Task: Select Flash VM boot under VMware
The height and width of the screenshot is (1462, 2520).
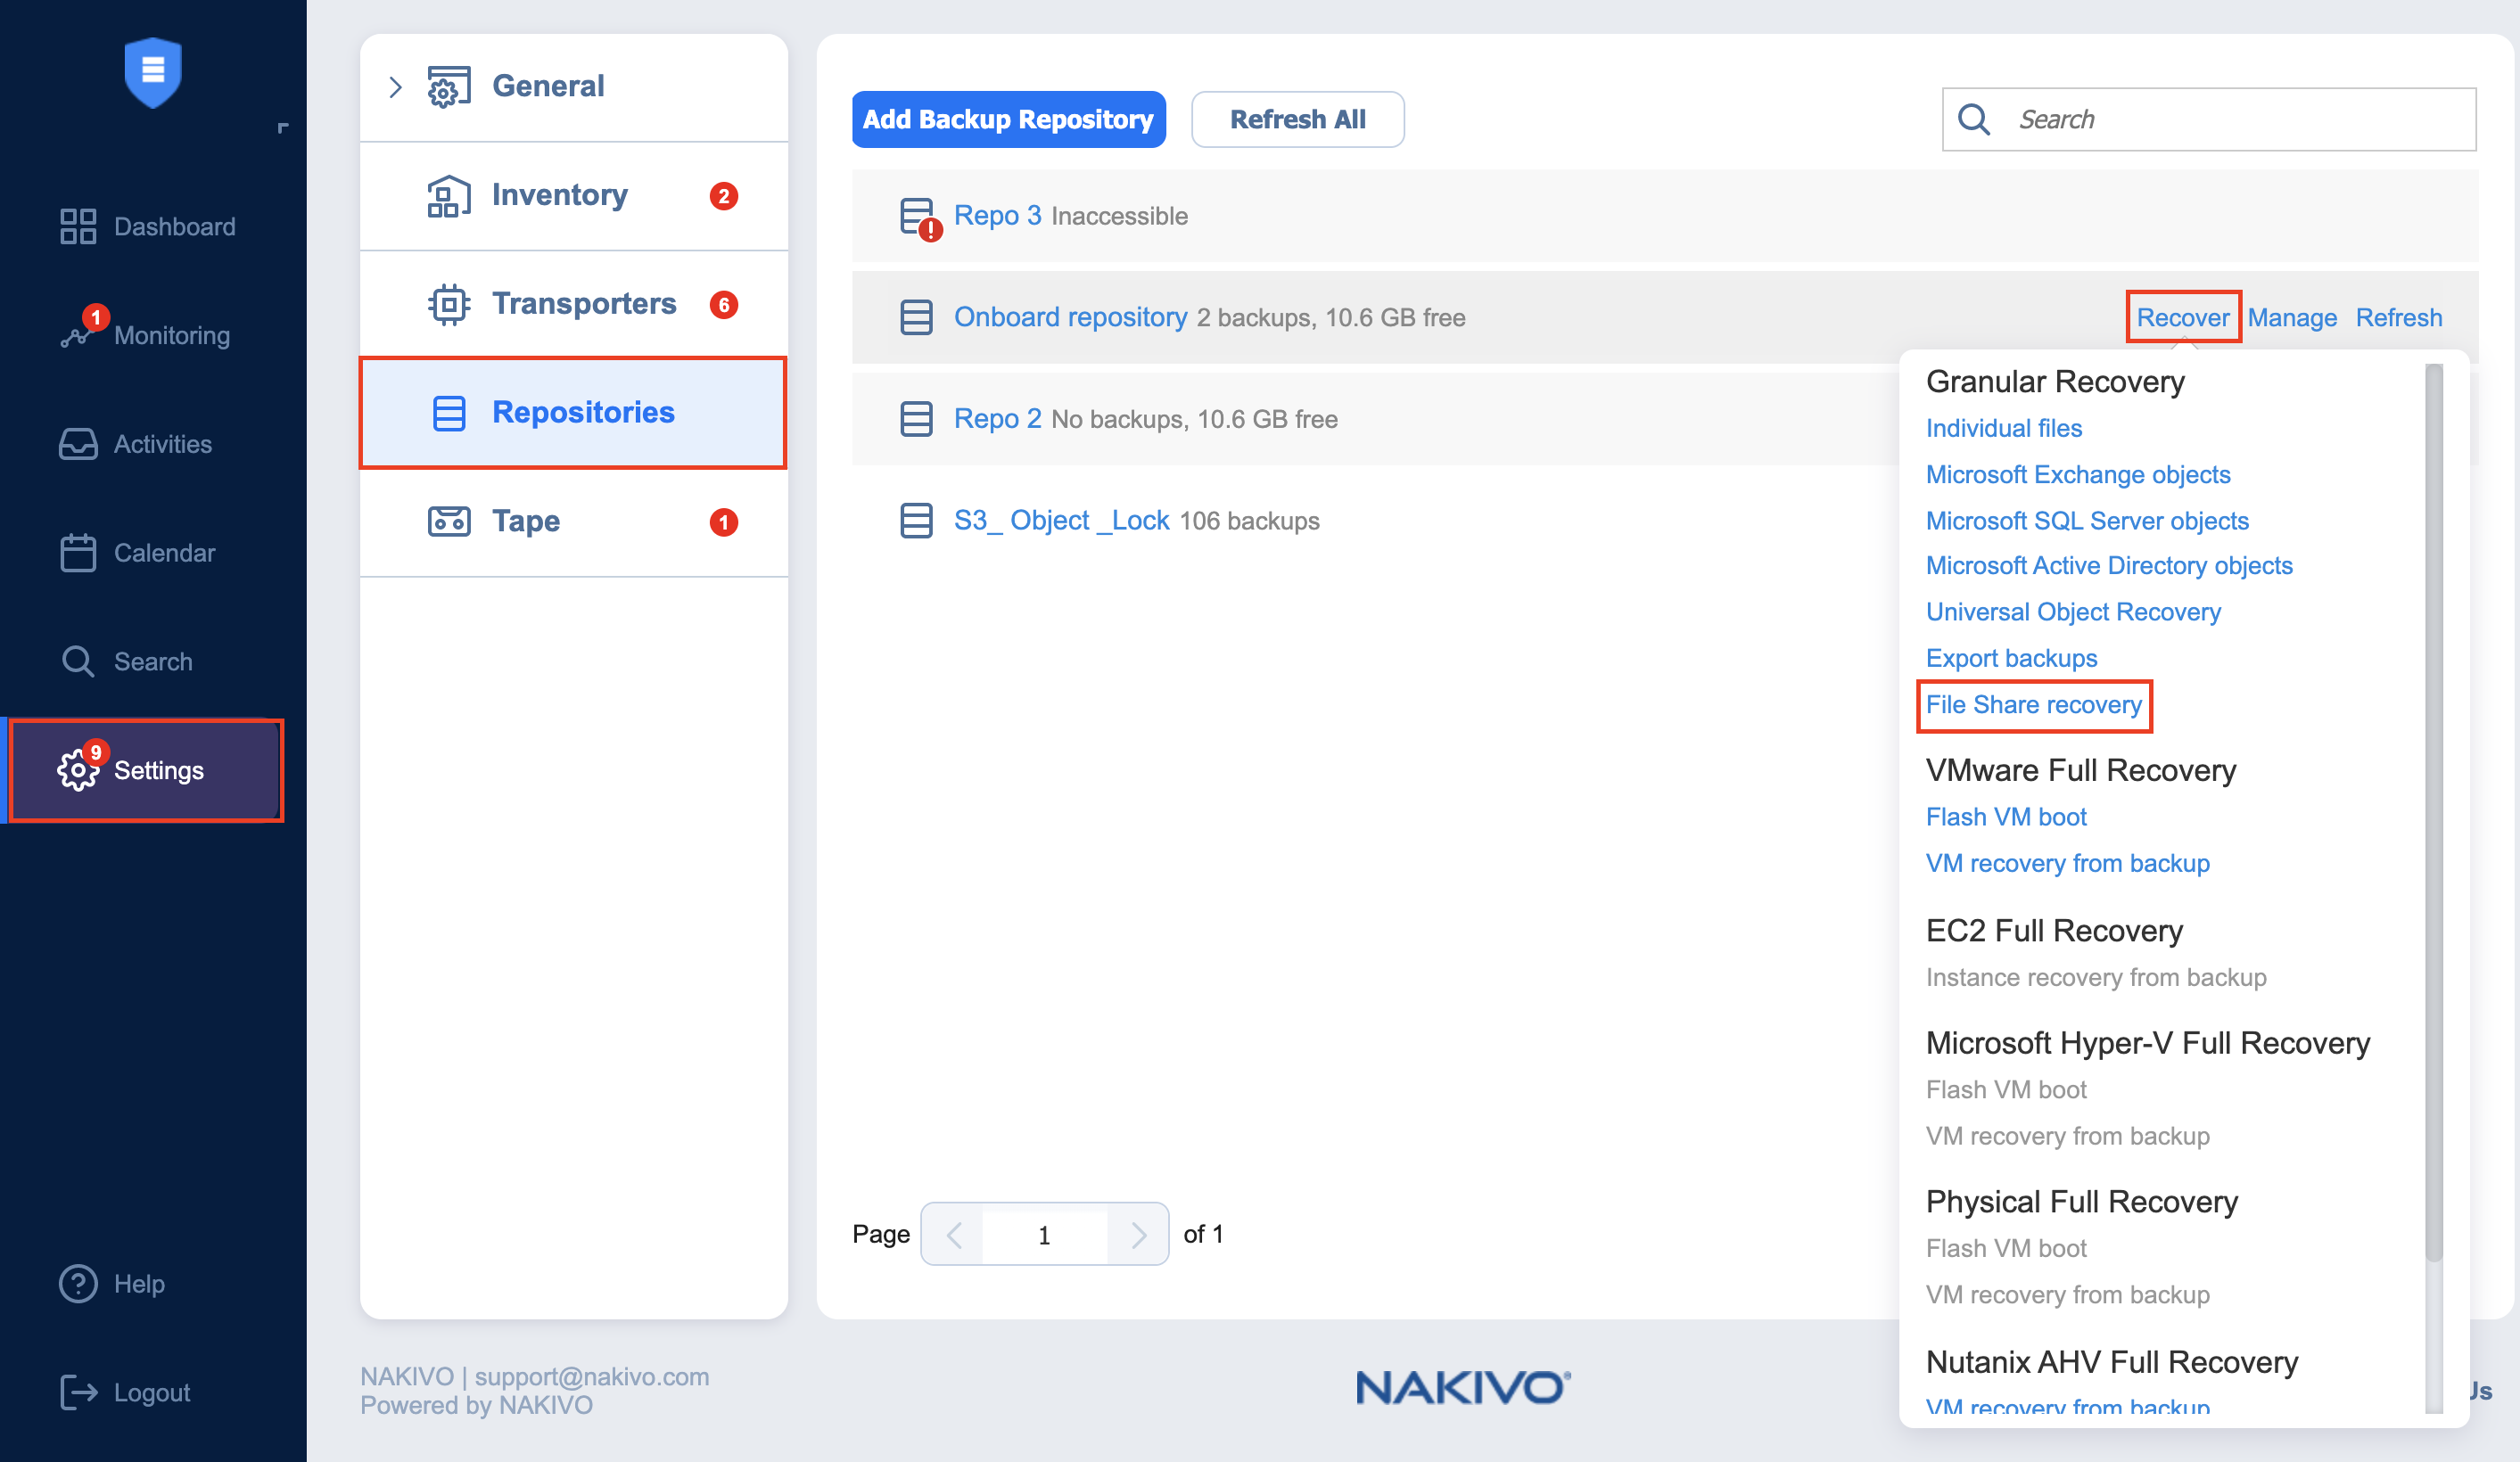Action: [2006, 817]
